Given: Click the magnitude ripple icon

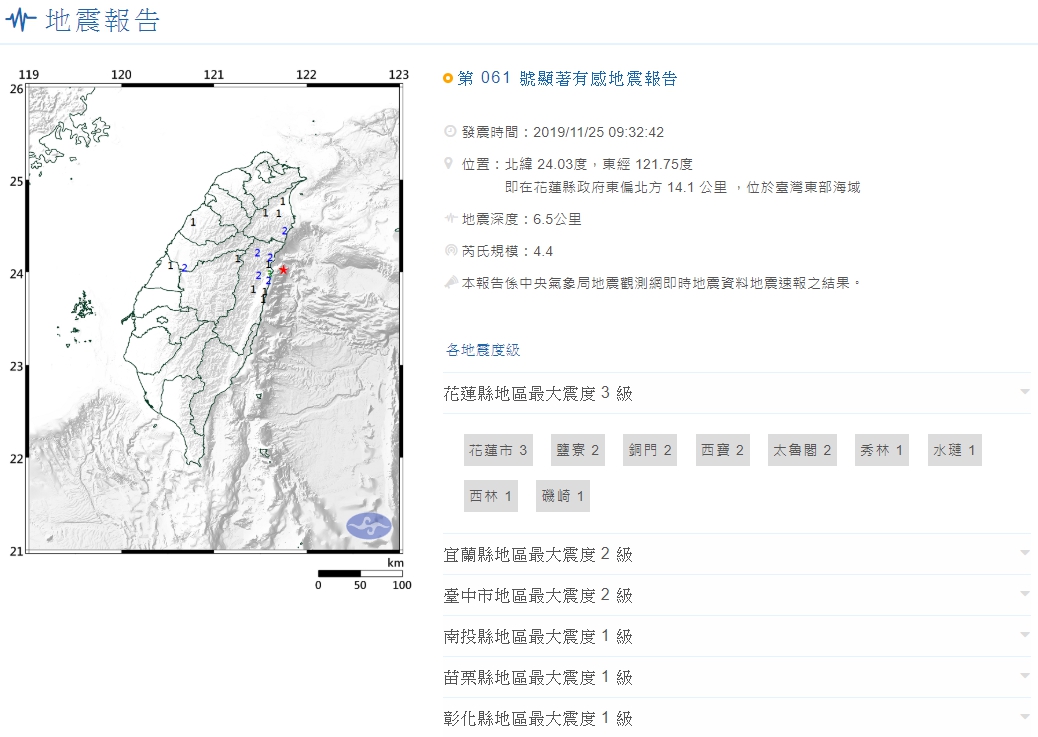Looking at the screenshot, I should 449,251.
